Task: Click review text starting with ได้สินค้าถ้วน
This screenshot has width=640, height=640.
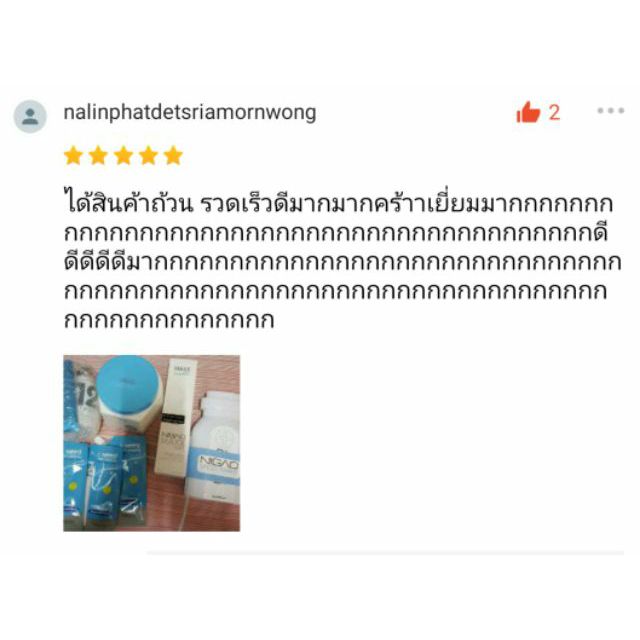Action: point(342,261)
